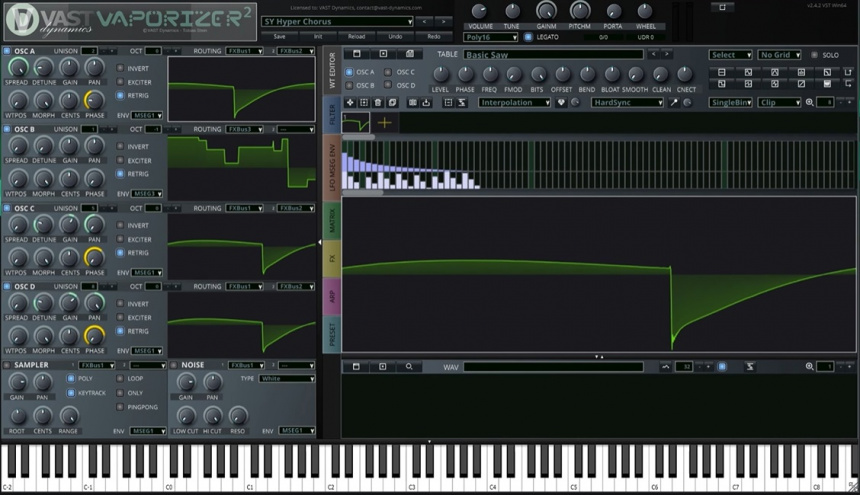This screenshot has height=495, width=860.
Task: Click the maximize icon at the top right of the plugin
Action: [x=722, y=7]
